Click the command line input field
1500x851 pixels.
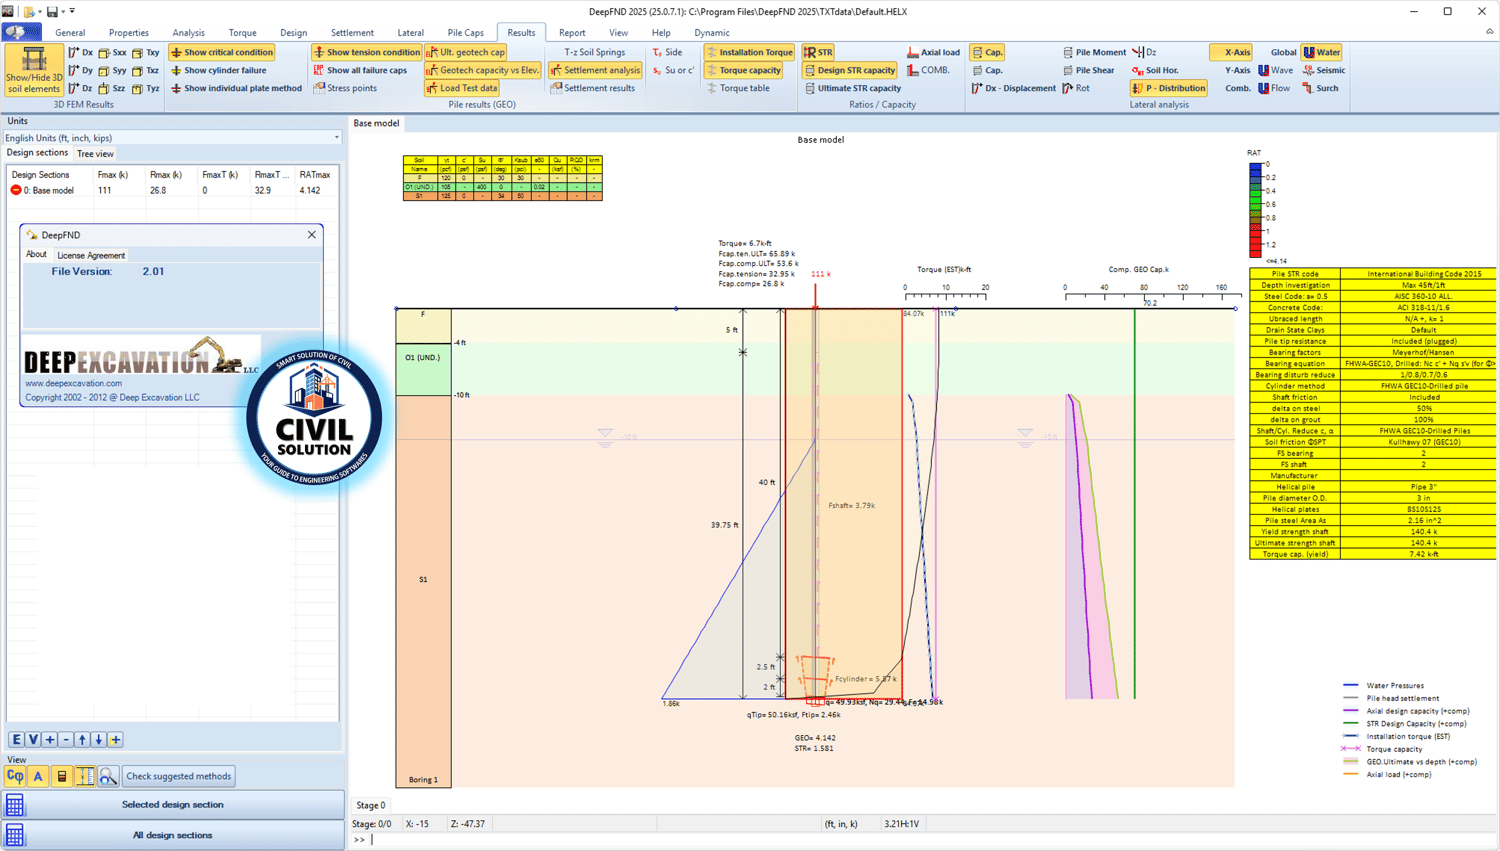tap(930, 840)
